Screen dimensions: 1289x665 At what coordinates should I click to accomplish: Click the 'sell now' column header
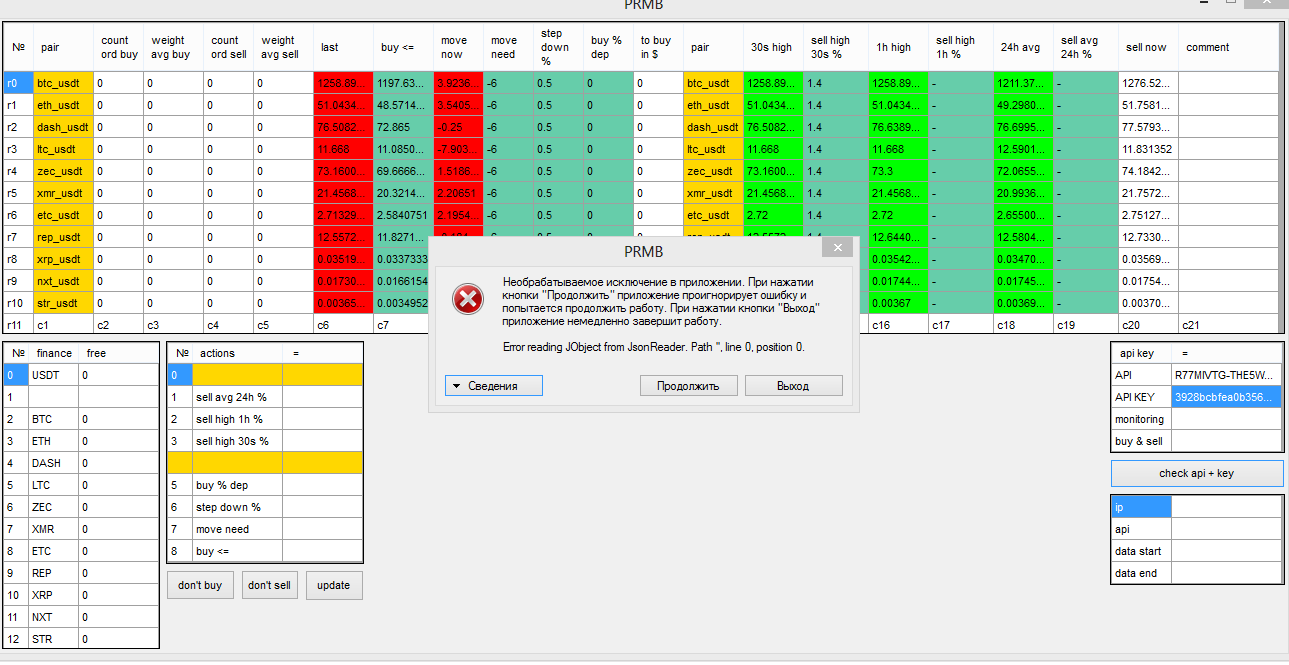pyautogui.click(x=1147, y=47)
